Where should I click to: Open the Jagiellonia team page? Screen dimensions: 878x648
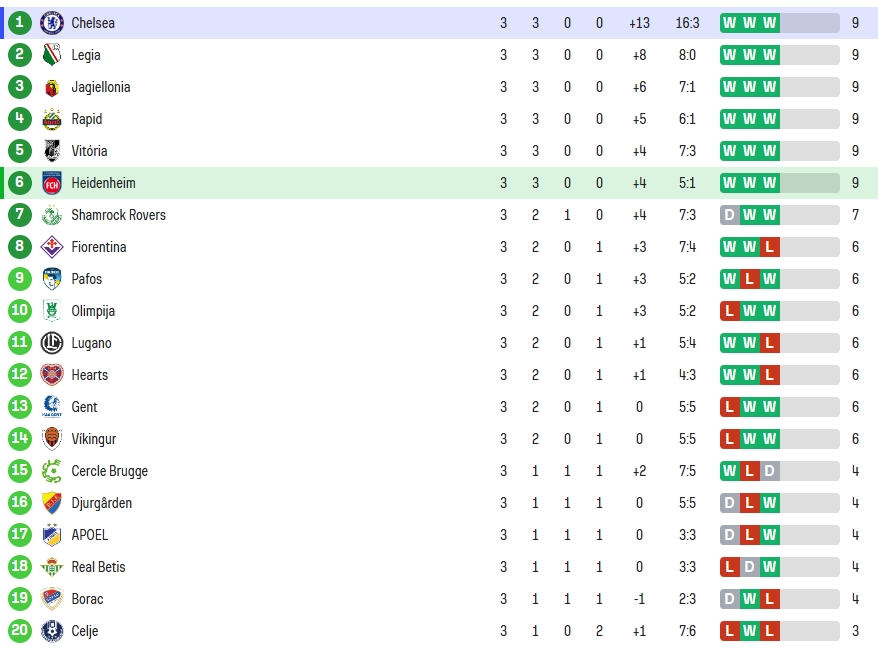coord(101,87)
